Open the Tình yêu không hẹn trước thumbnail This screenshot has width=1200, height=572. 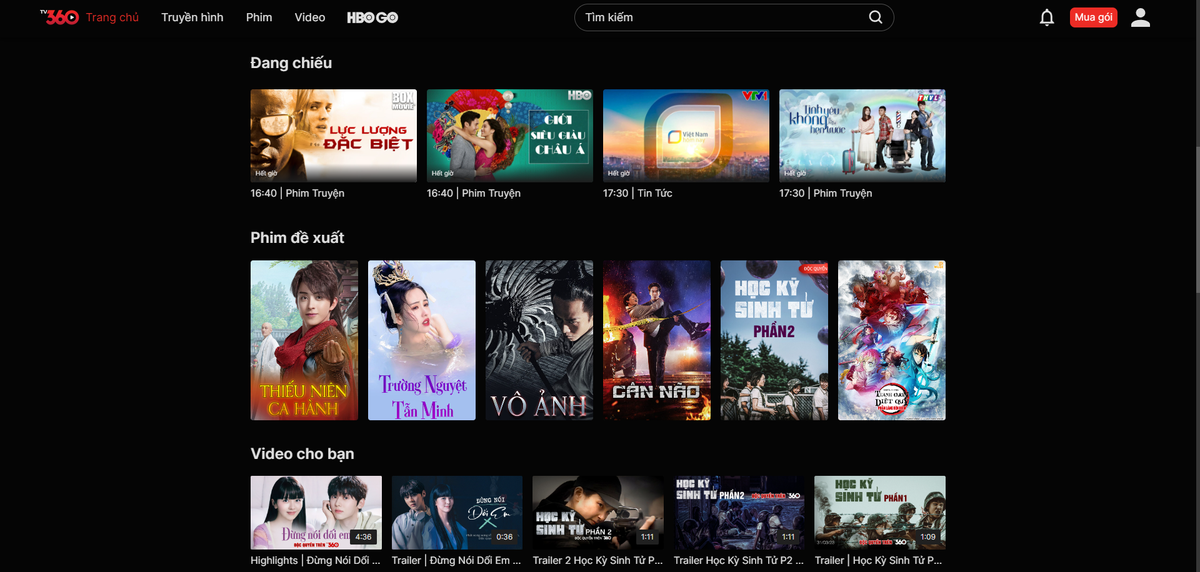(x=862, y=136)
